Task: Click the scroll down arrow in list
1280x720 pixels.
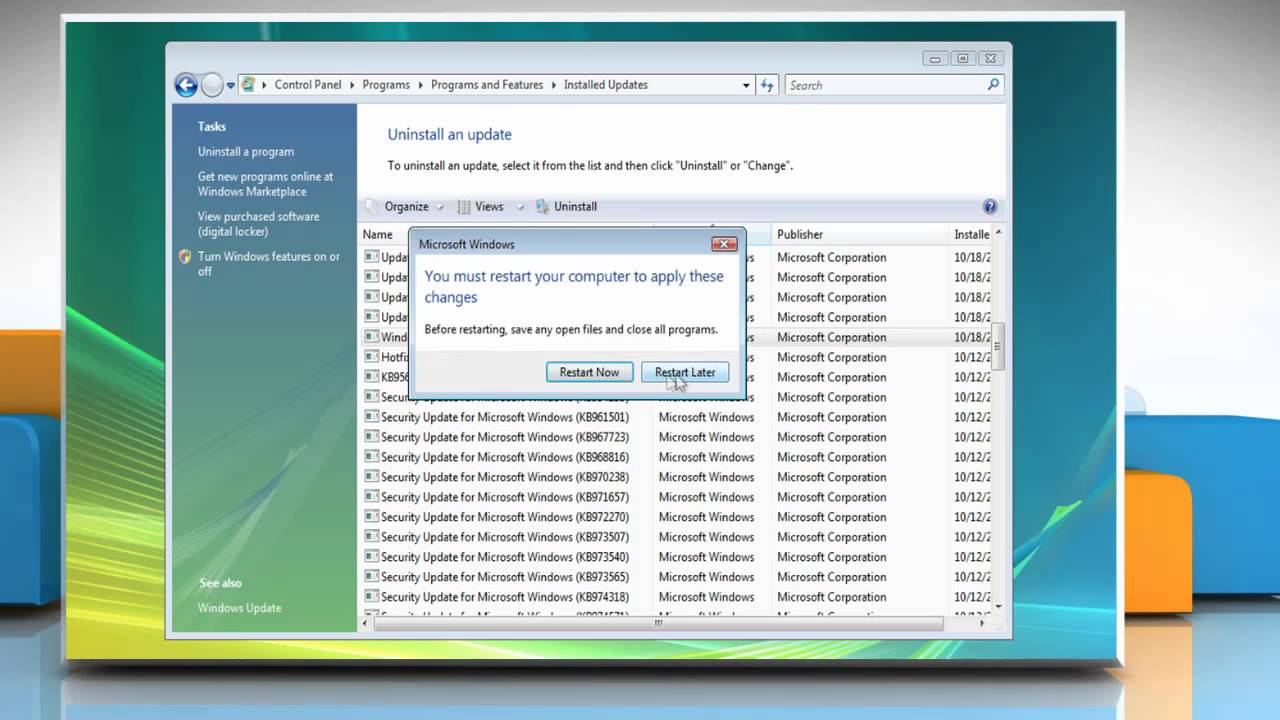Action: pos(998,607)
